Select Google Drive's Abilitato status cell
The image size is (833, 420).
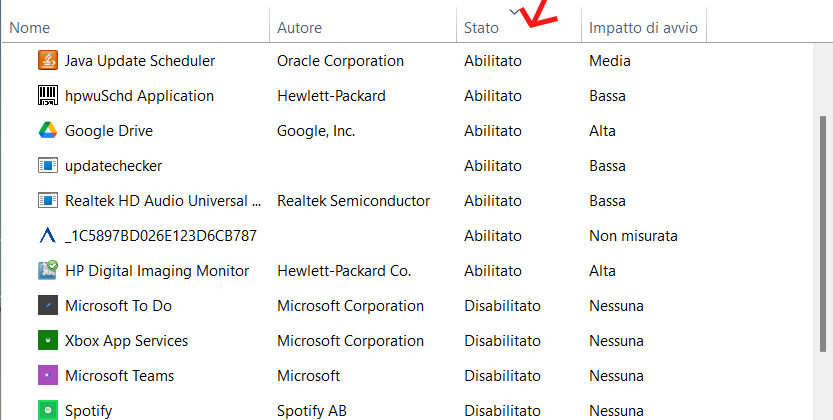click(492, 131)
